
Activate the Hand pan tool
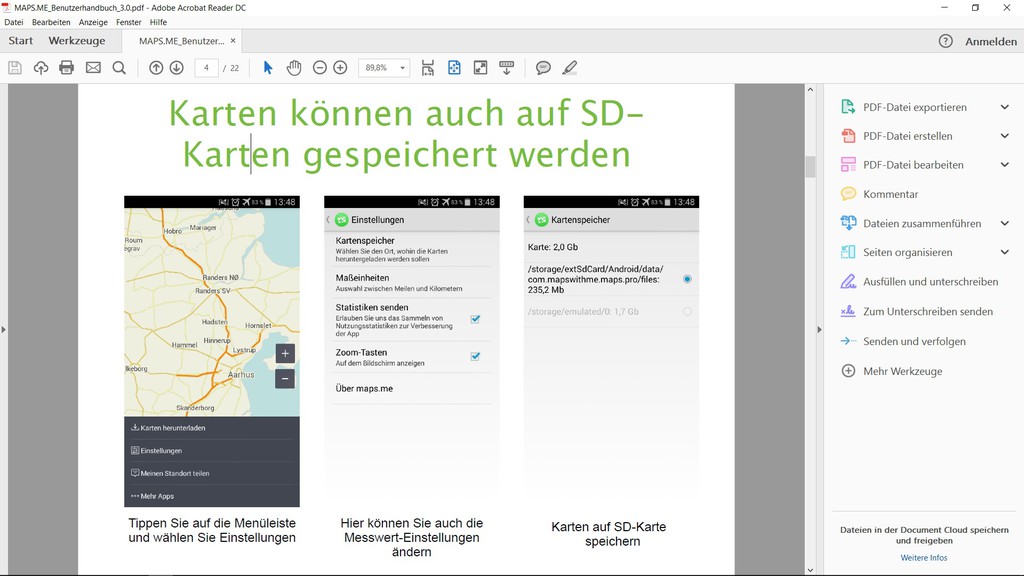(x=294, y=67)
